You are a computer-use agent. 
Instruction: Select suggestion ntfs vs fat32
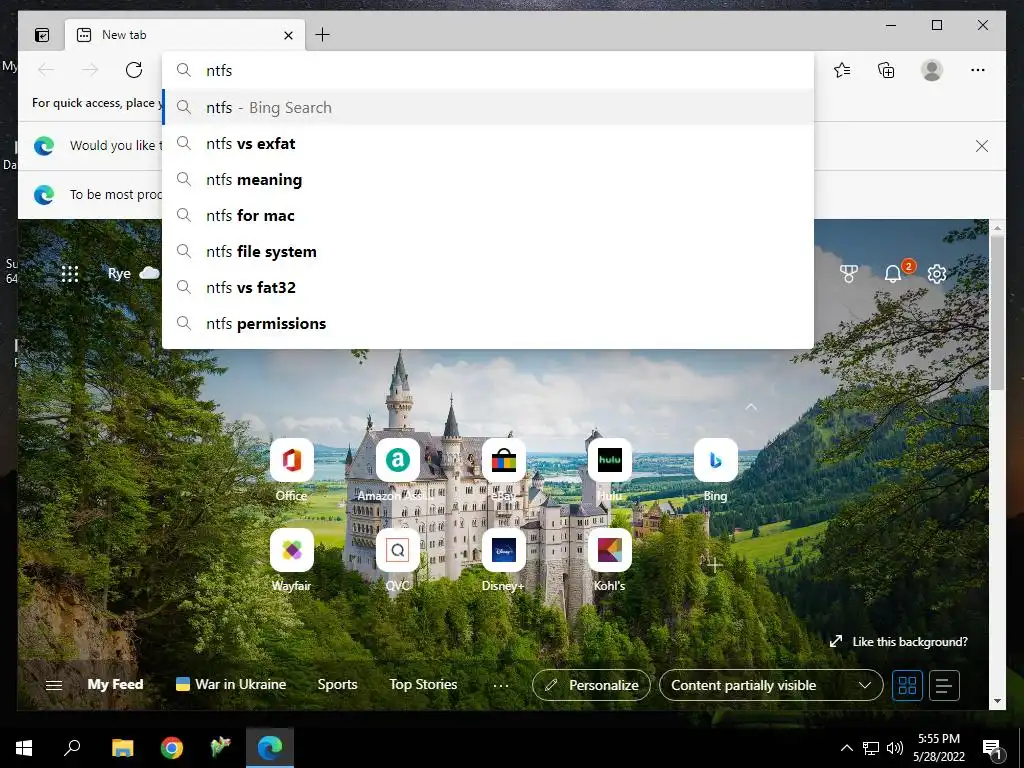coord(488,287)
